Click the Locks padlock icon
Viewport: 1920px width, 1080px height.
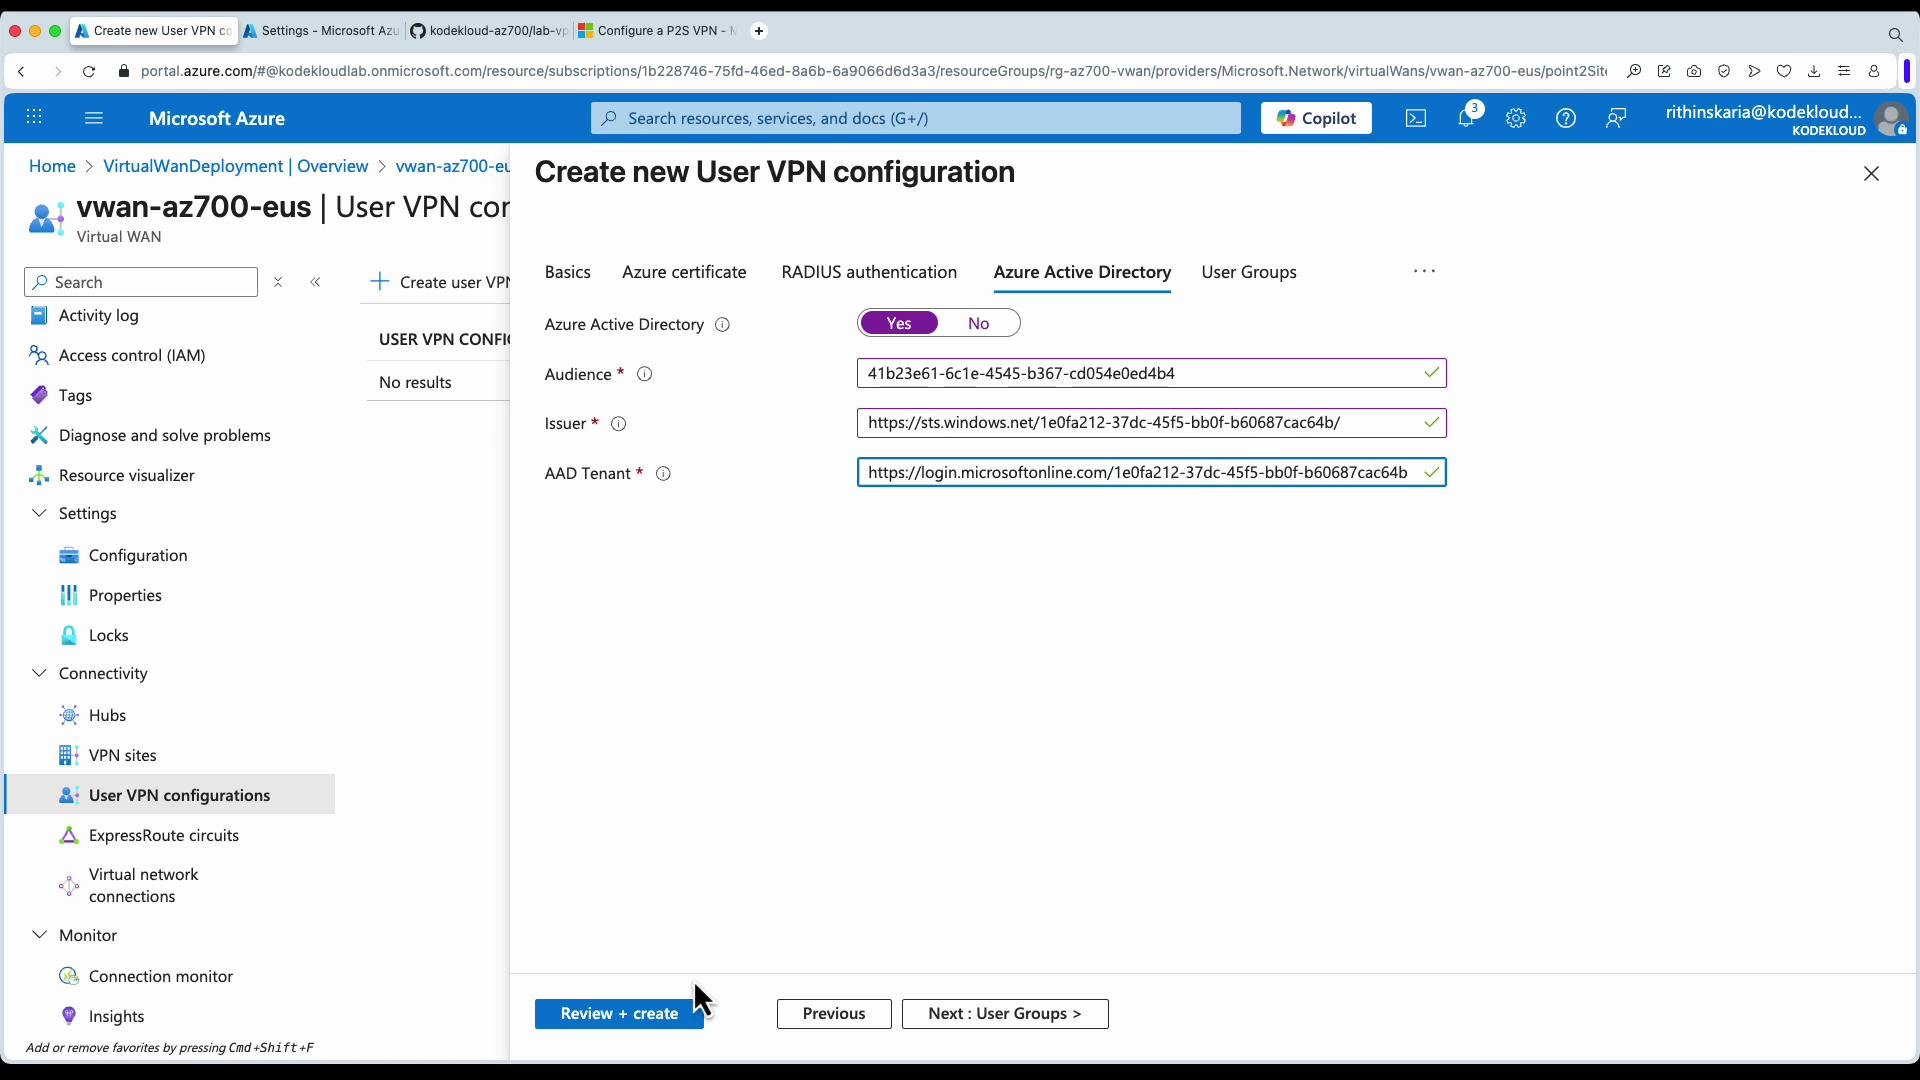click(69, 635)
